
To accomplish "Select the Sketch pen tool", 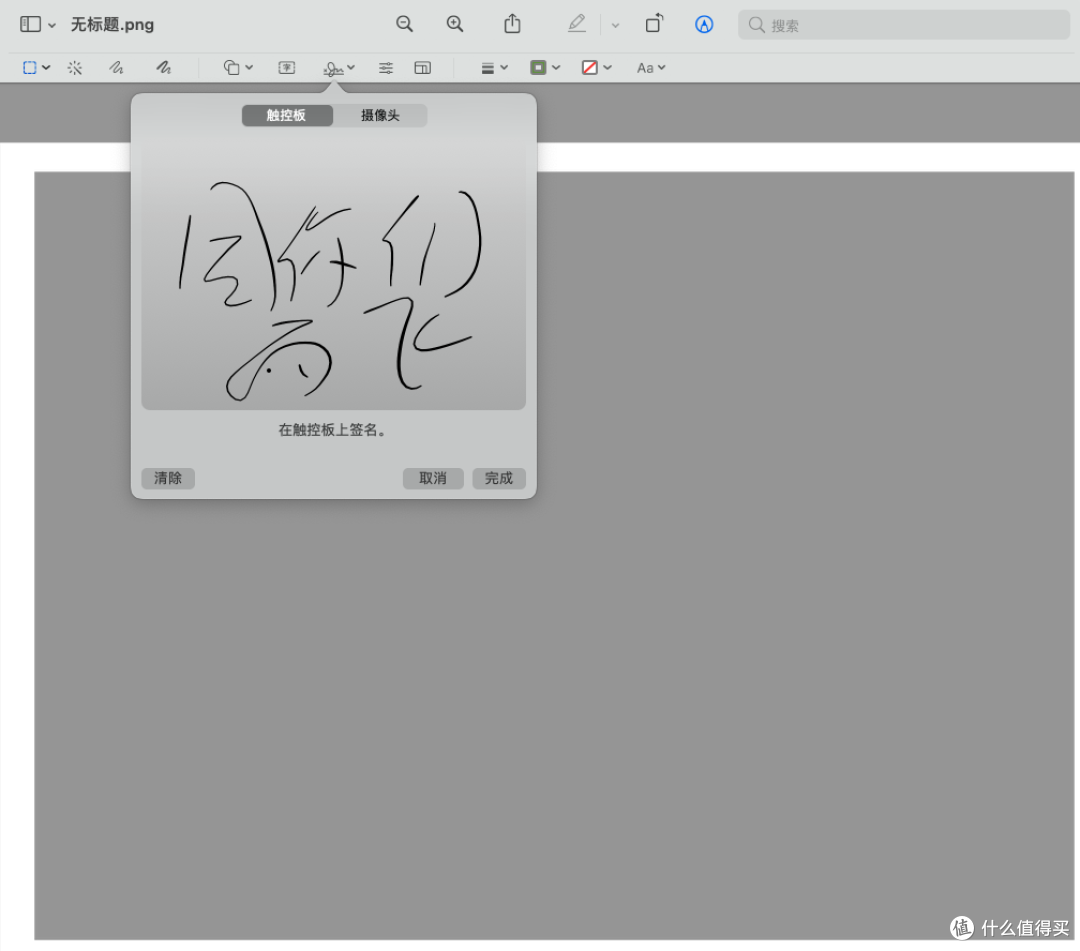I will pos(116,67).
